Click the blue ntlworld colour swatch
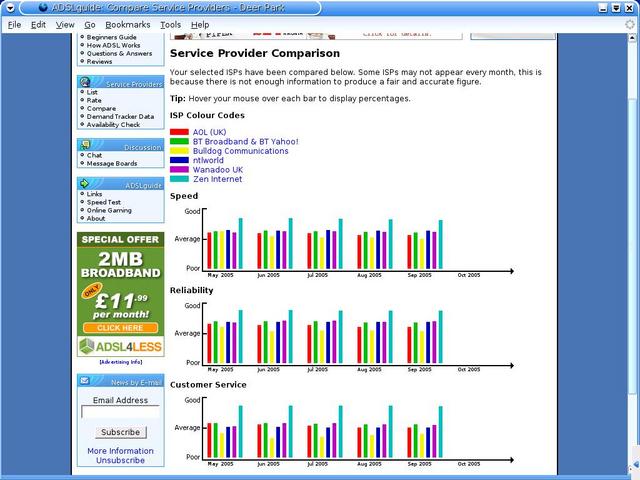 179,160
